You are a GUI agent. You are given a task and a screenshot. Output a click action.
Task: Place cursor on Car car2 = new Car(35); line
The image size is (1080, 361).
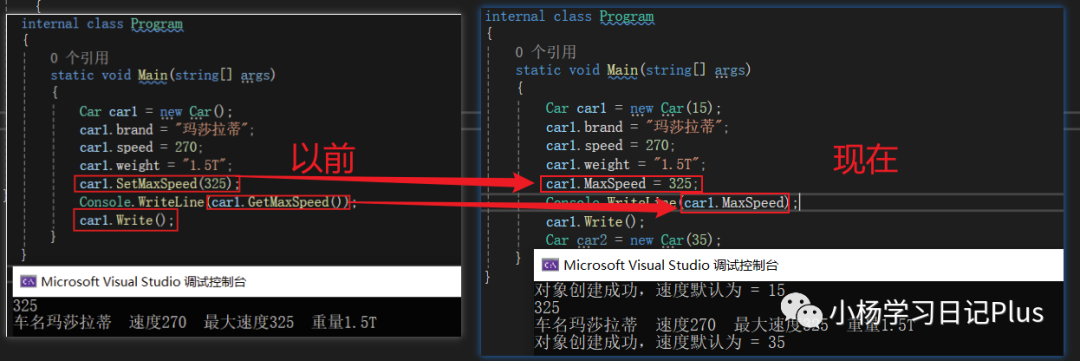click(634, 240)
